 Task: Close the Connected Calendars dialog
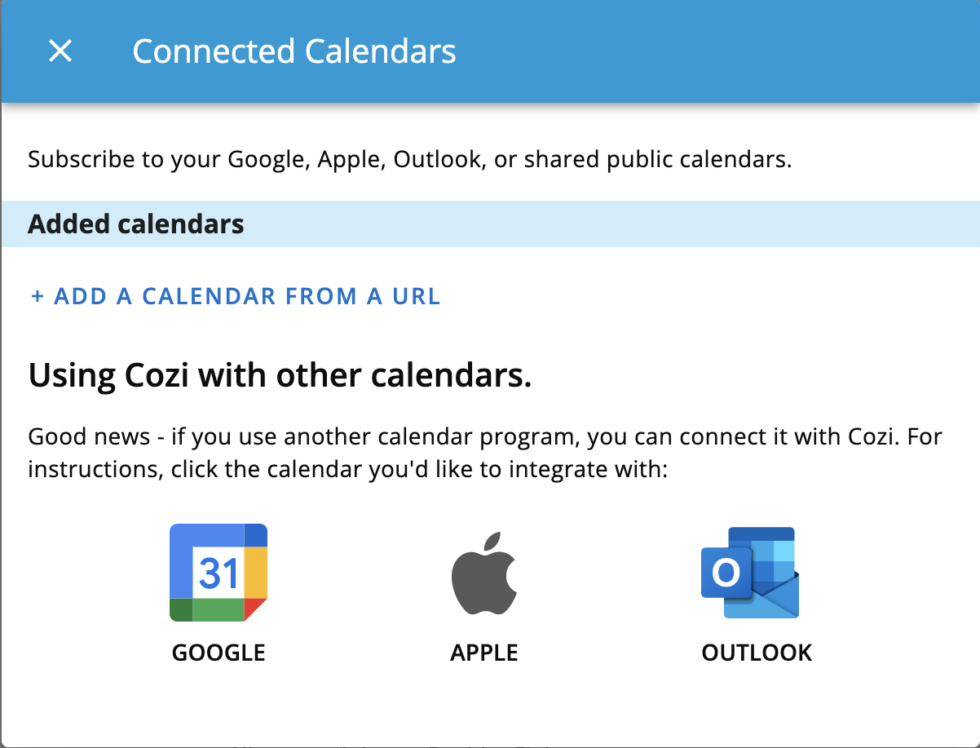click(x=61, y=51)
